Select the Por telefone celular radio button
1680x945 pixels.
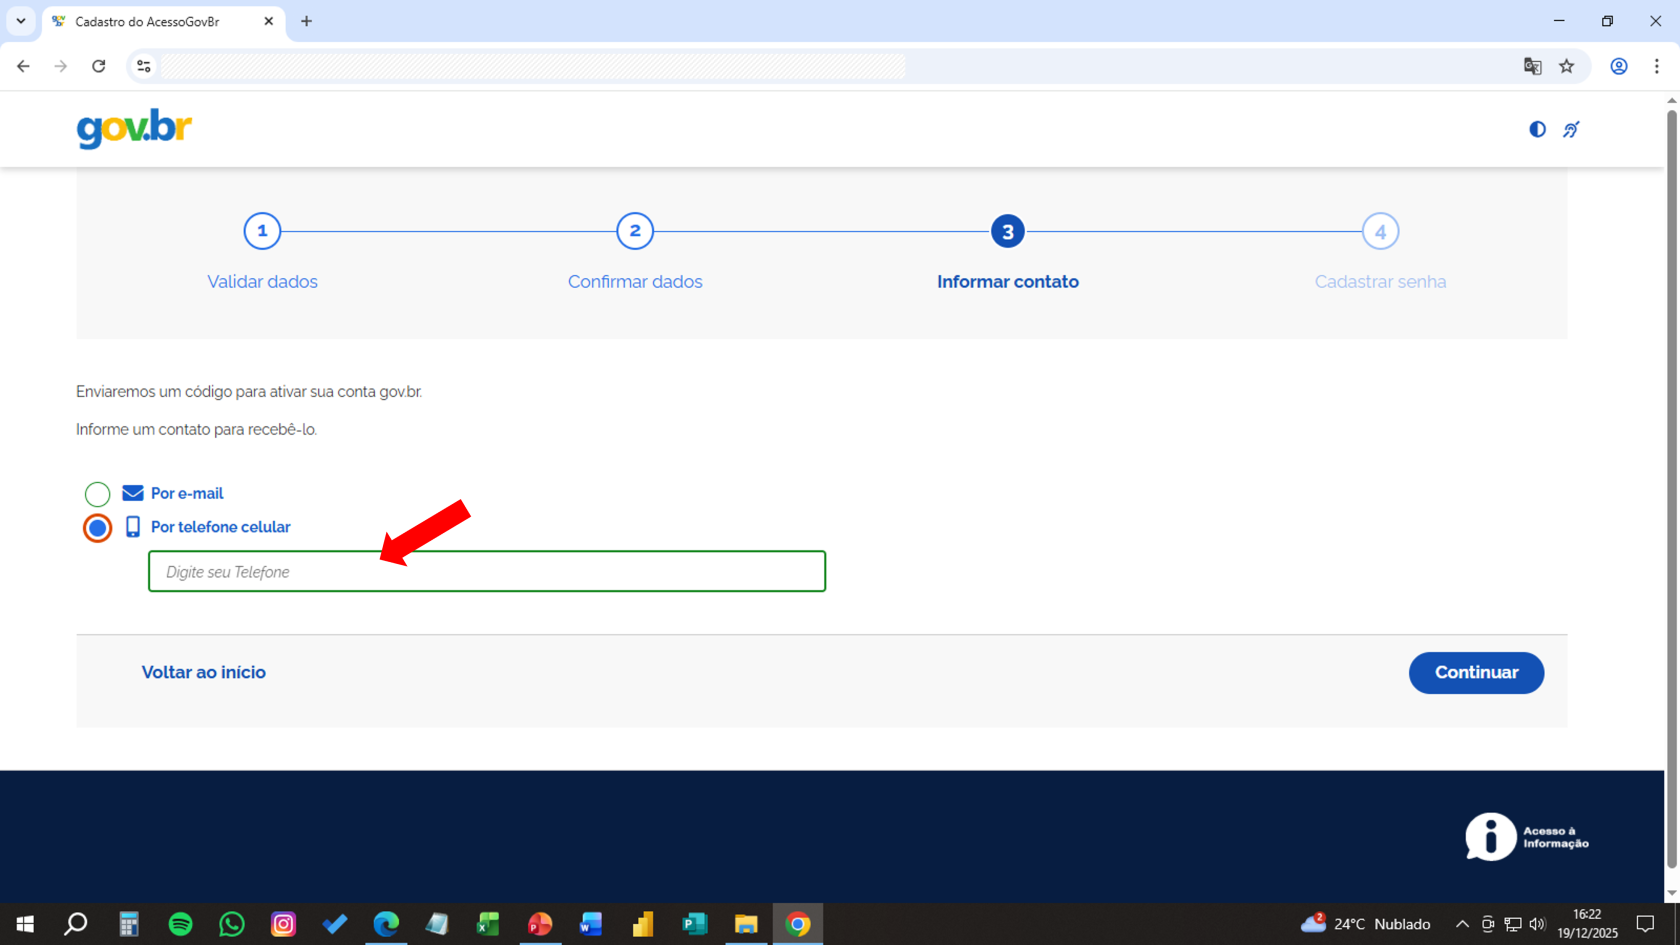(x=97, y=528)
